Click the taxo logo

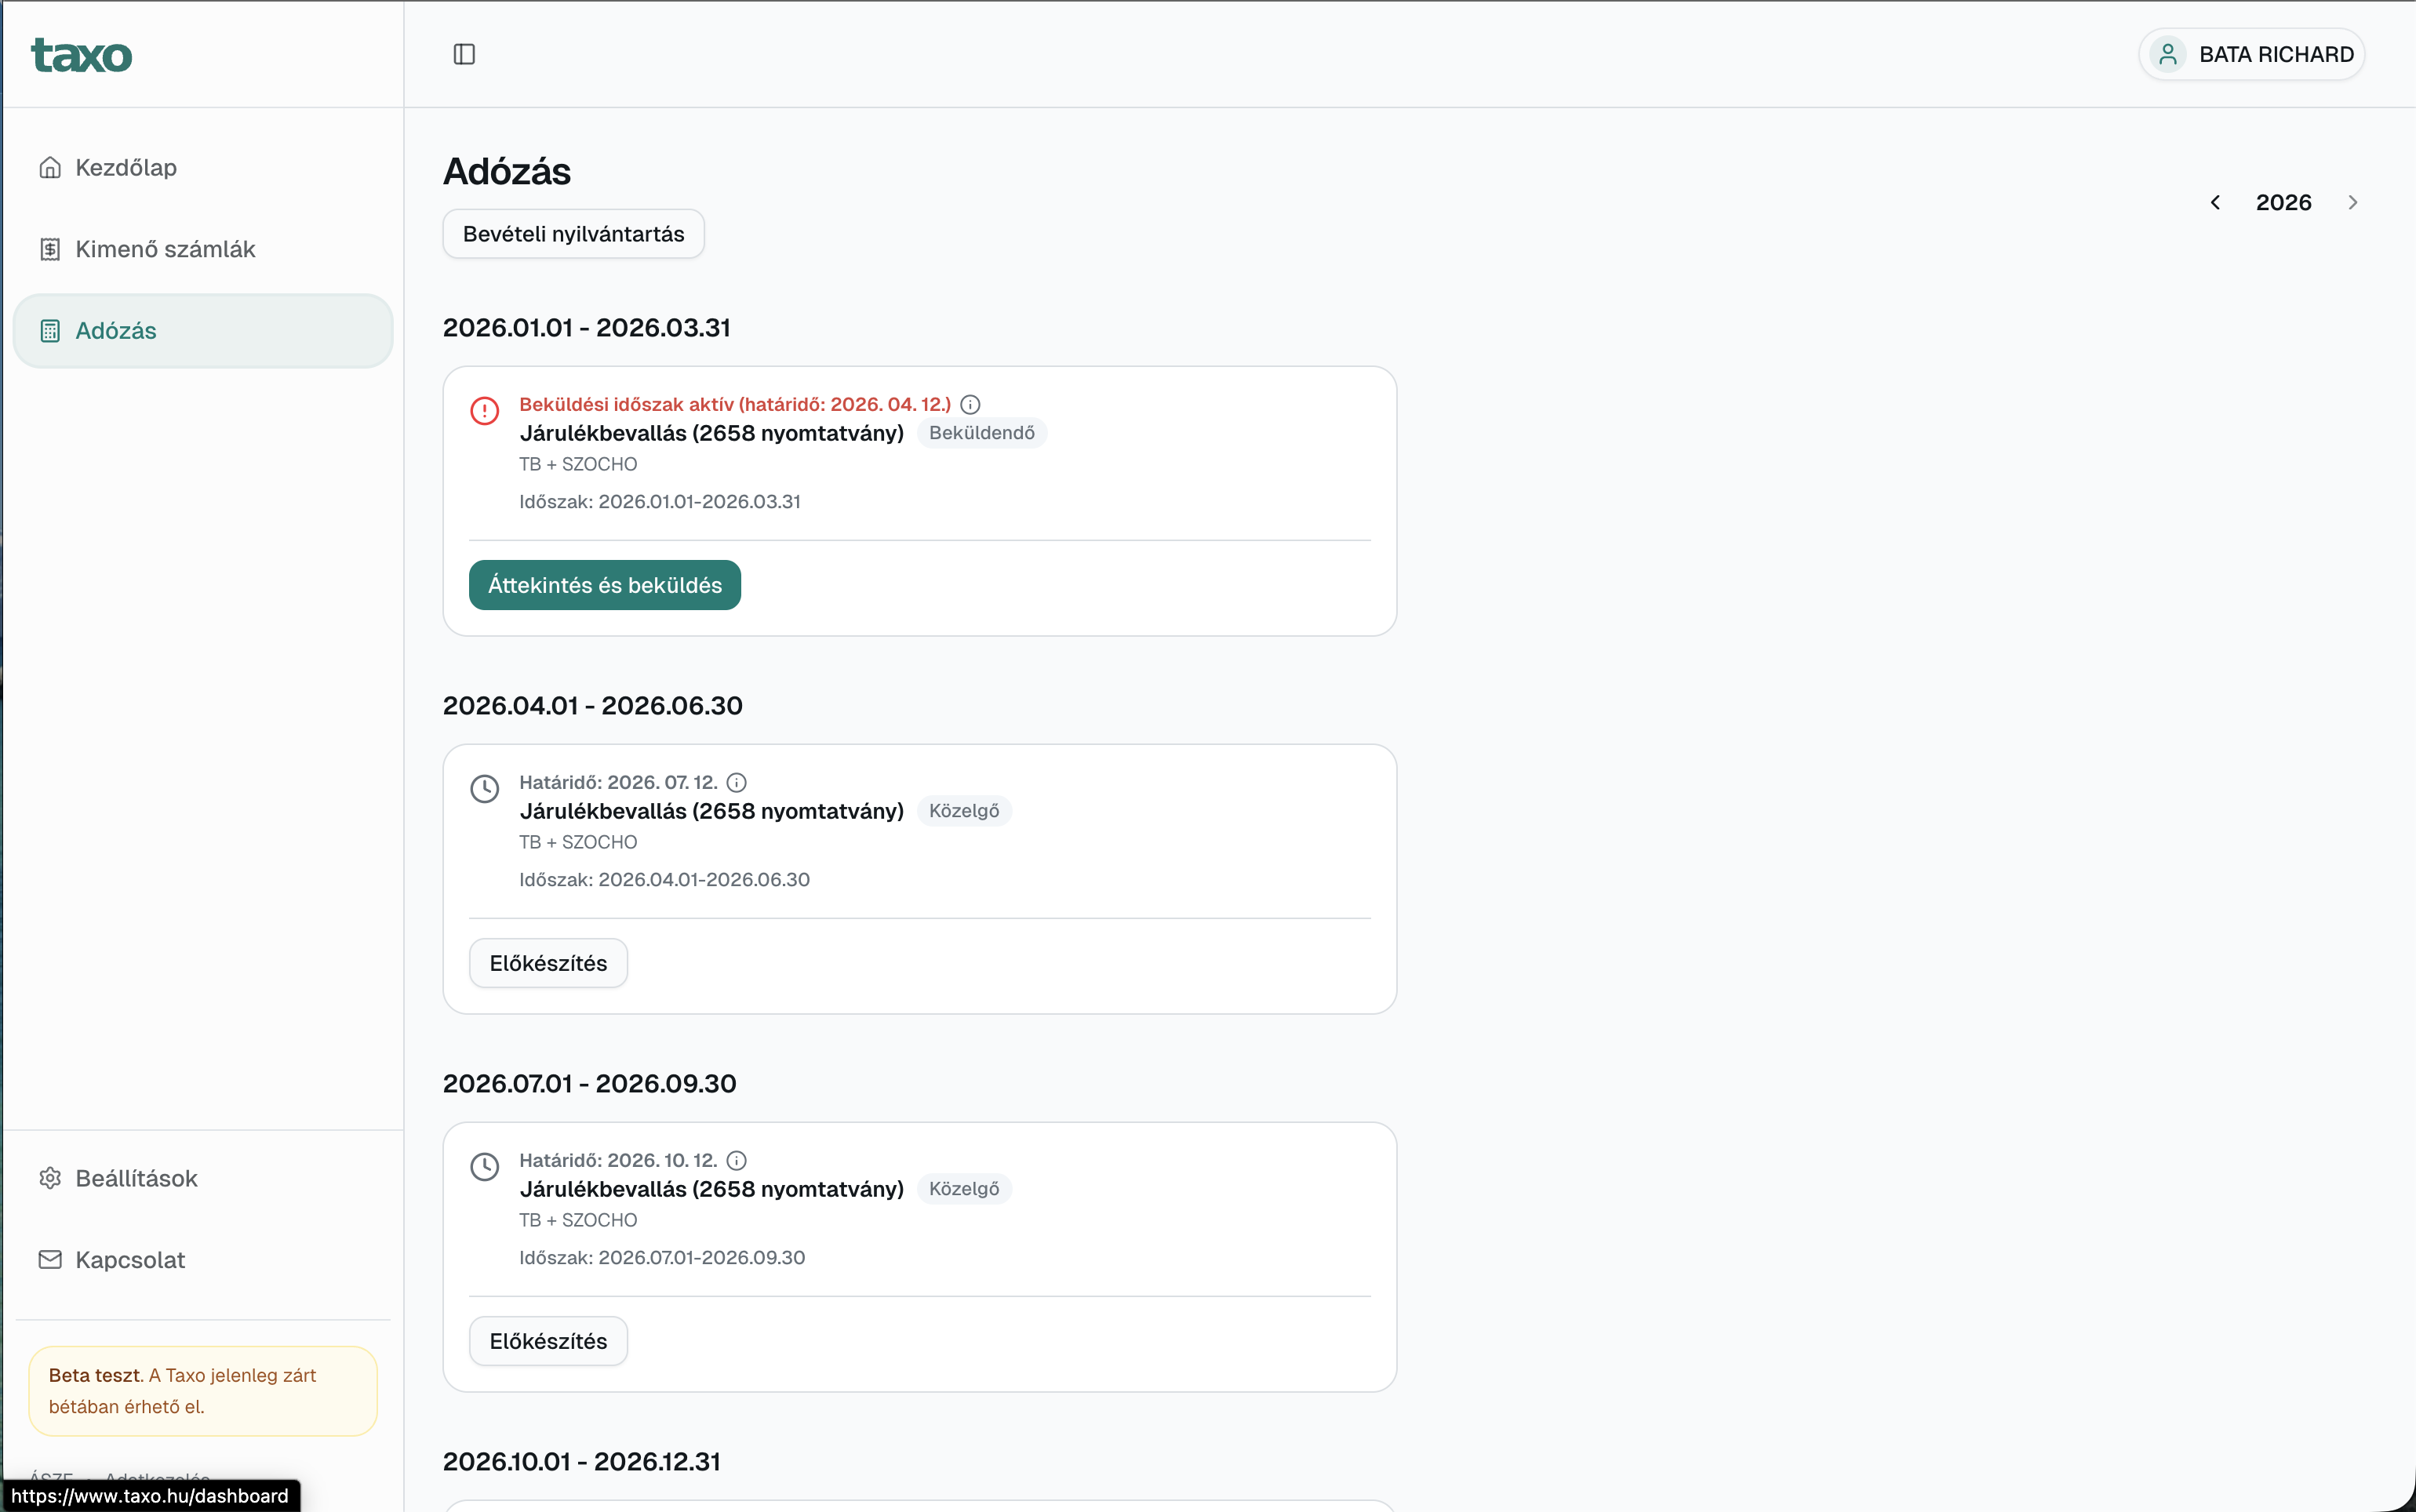point(82,55)
